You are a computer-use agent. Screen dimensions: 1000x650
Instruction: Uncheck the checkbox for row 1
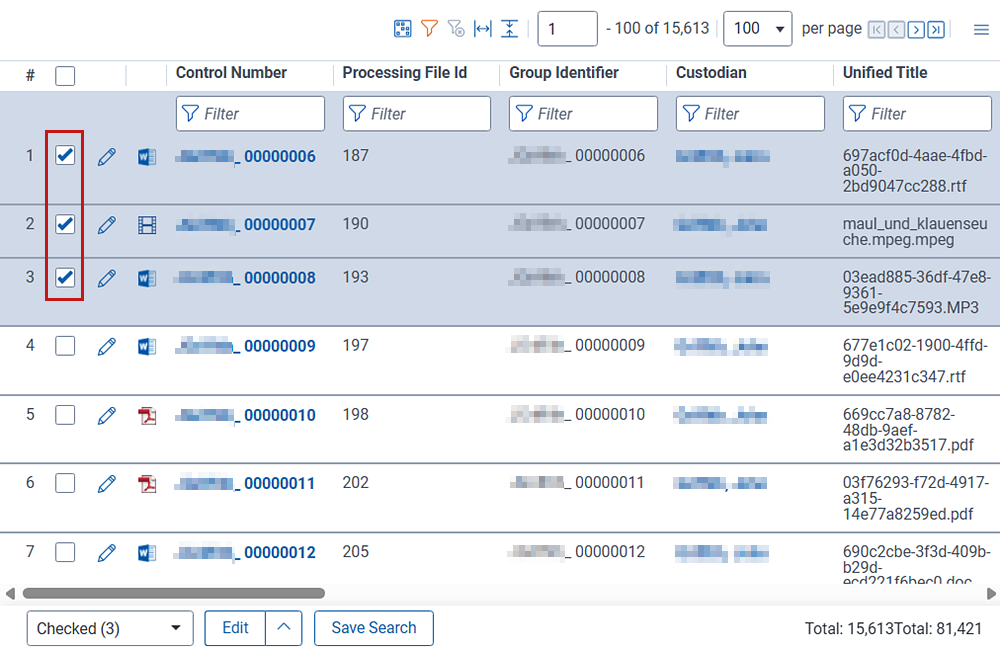coord(65,156)
